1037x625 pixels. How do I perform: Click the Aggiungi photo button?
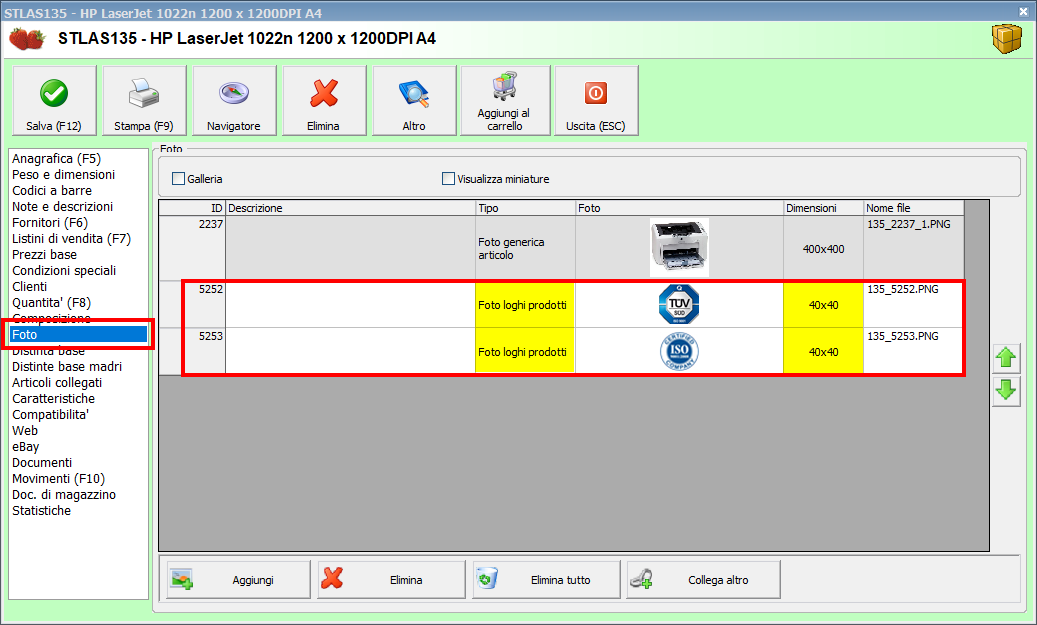coord(238,579)
